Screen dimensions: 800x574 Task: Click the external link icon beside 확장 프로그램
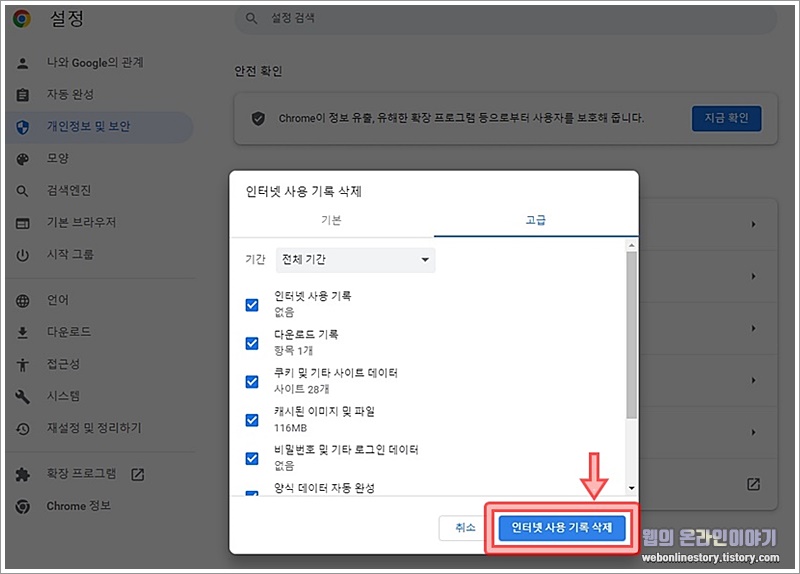coord(138,475)
